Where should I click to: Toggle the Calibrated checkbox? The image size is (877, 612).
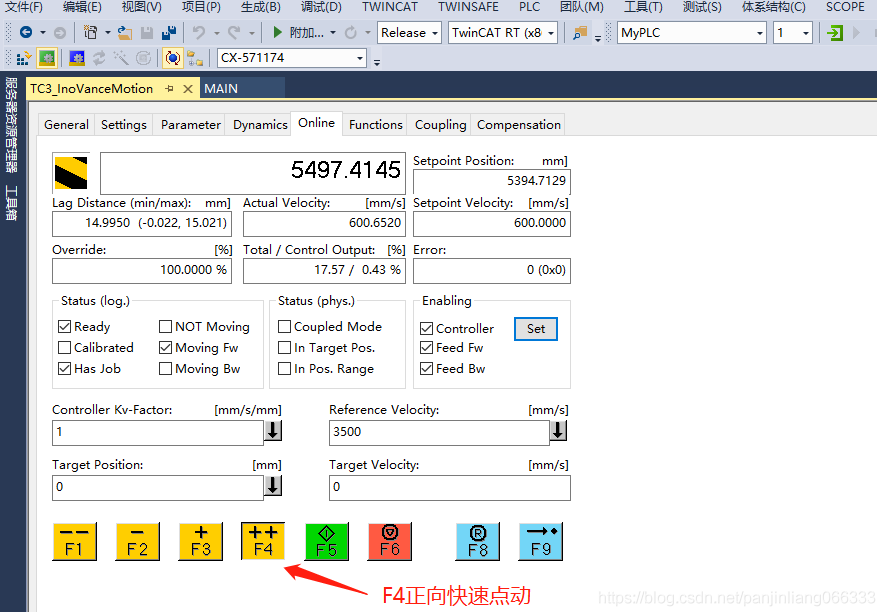coord(64,347)
